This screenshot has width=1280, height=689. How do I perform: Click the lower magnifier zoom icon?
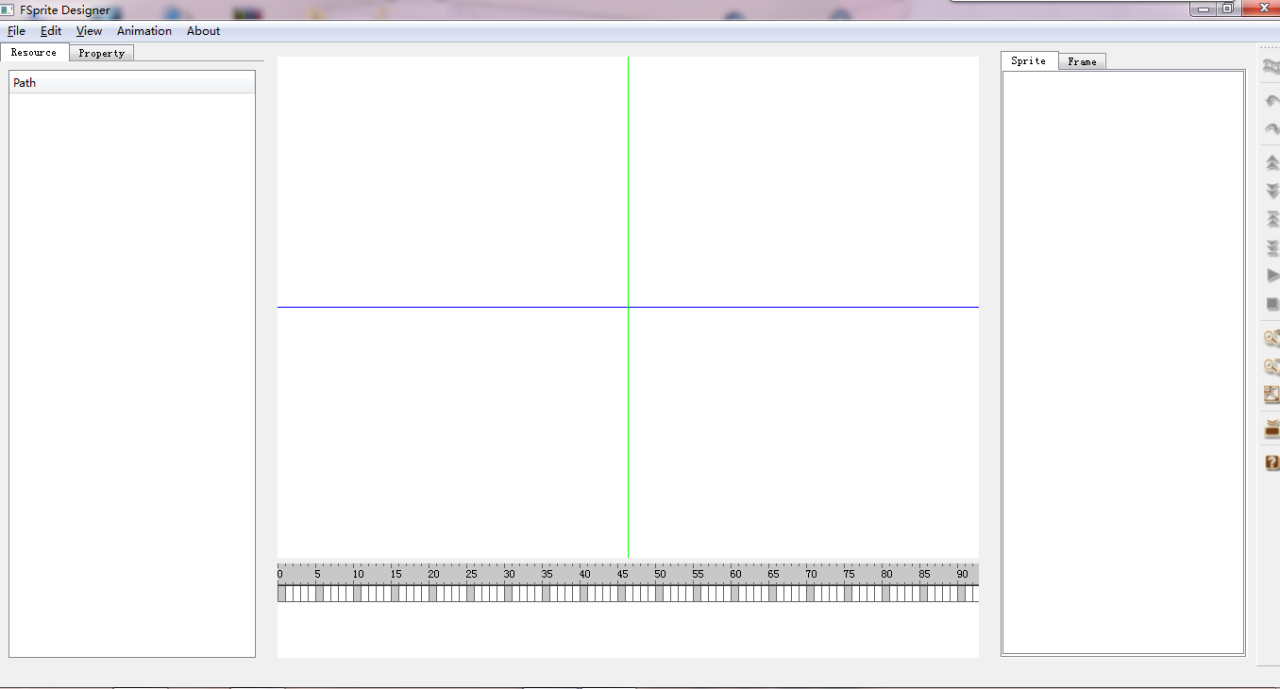pos(1272,366)
